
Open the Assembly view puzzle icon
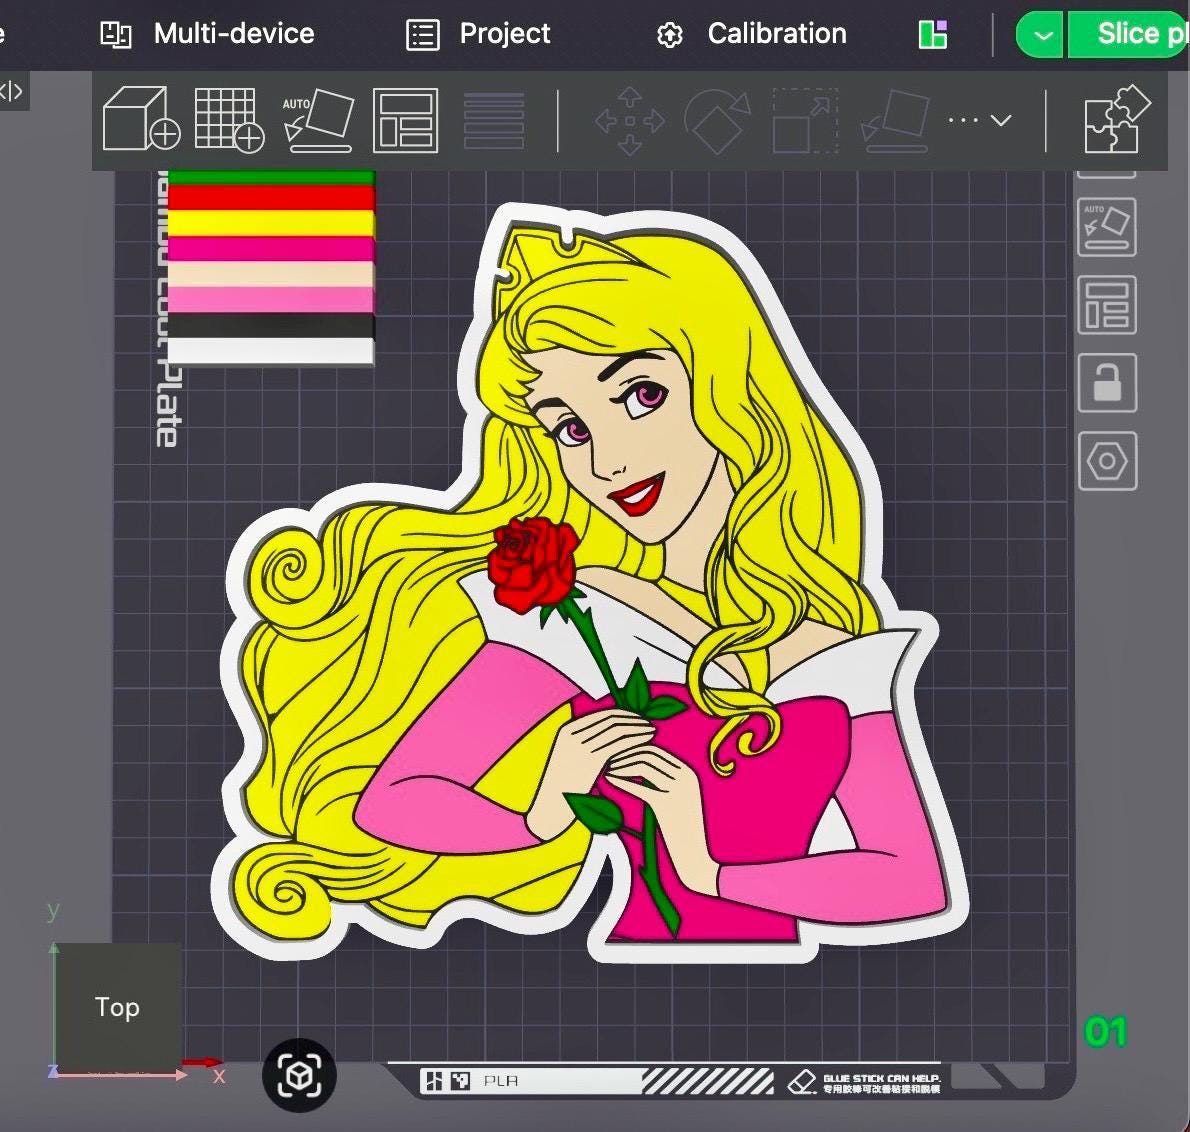tap(1117, 119)
